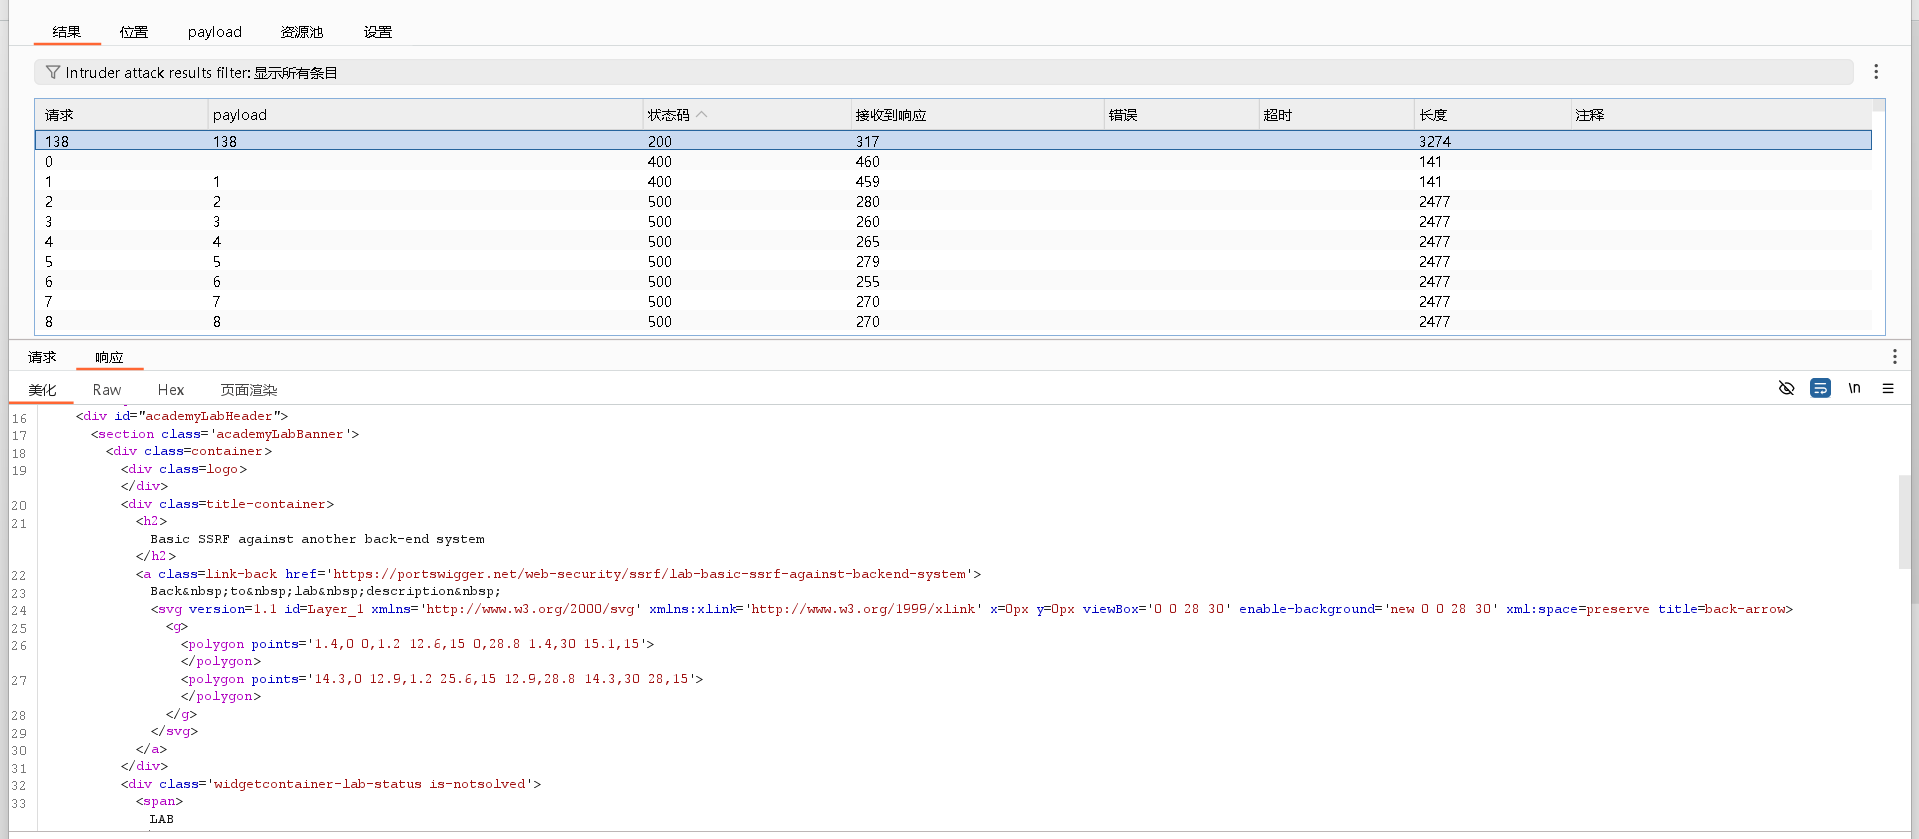
Task: Click the widgetcontainer-lab-status class line
Action: [x=331, y=784]
